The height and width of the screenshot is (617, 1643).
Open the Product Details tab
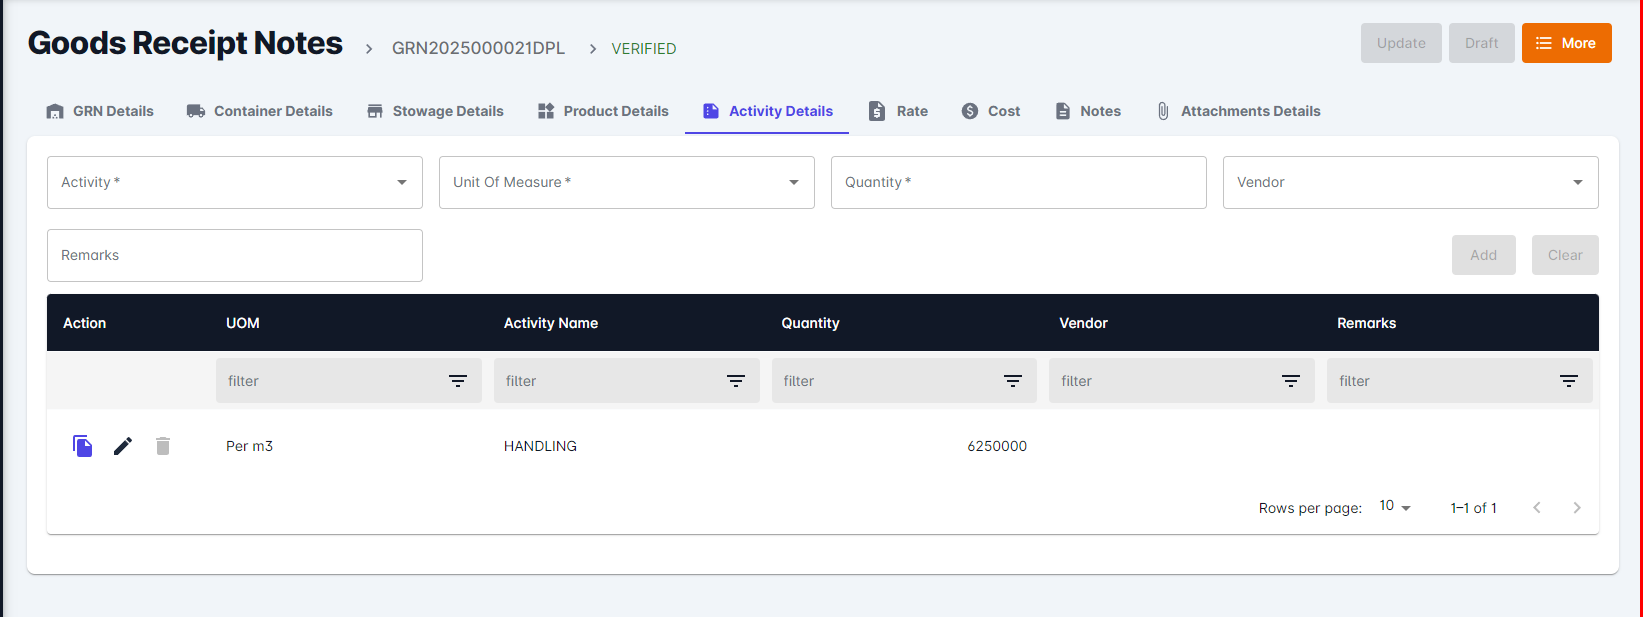tap(603, 111)
